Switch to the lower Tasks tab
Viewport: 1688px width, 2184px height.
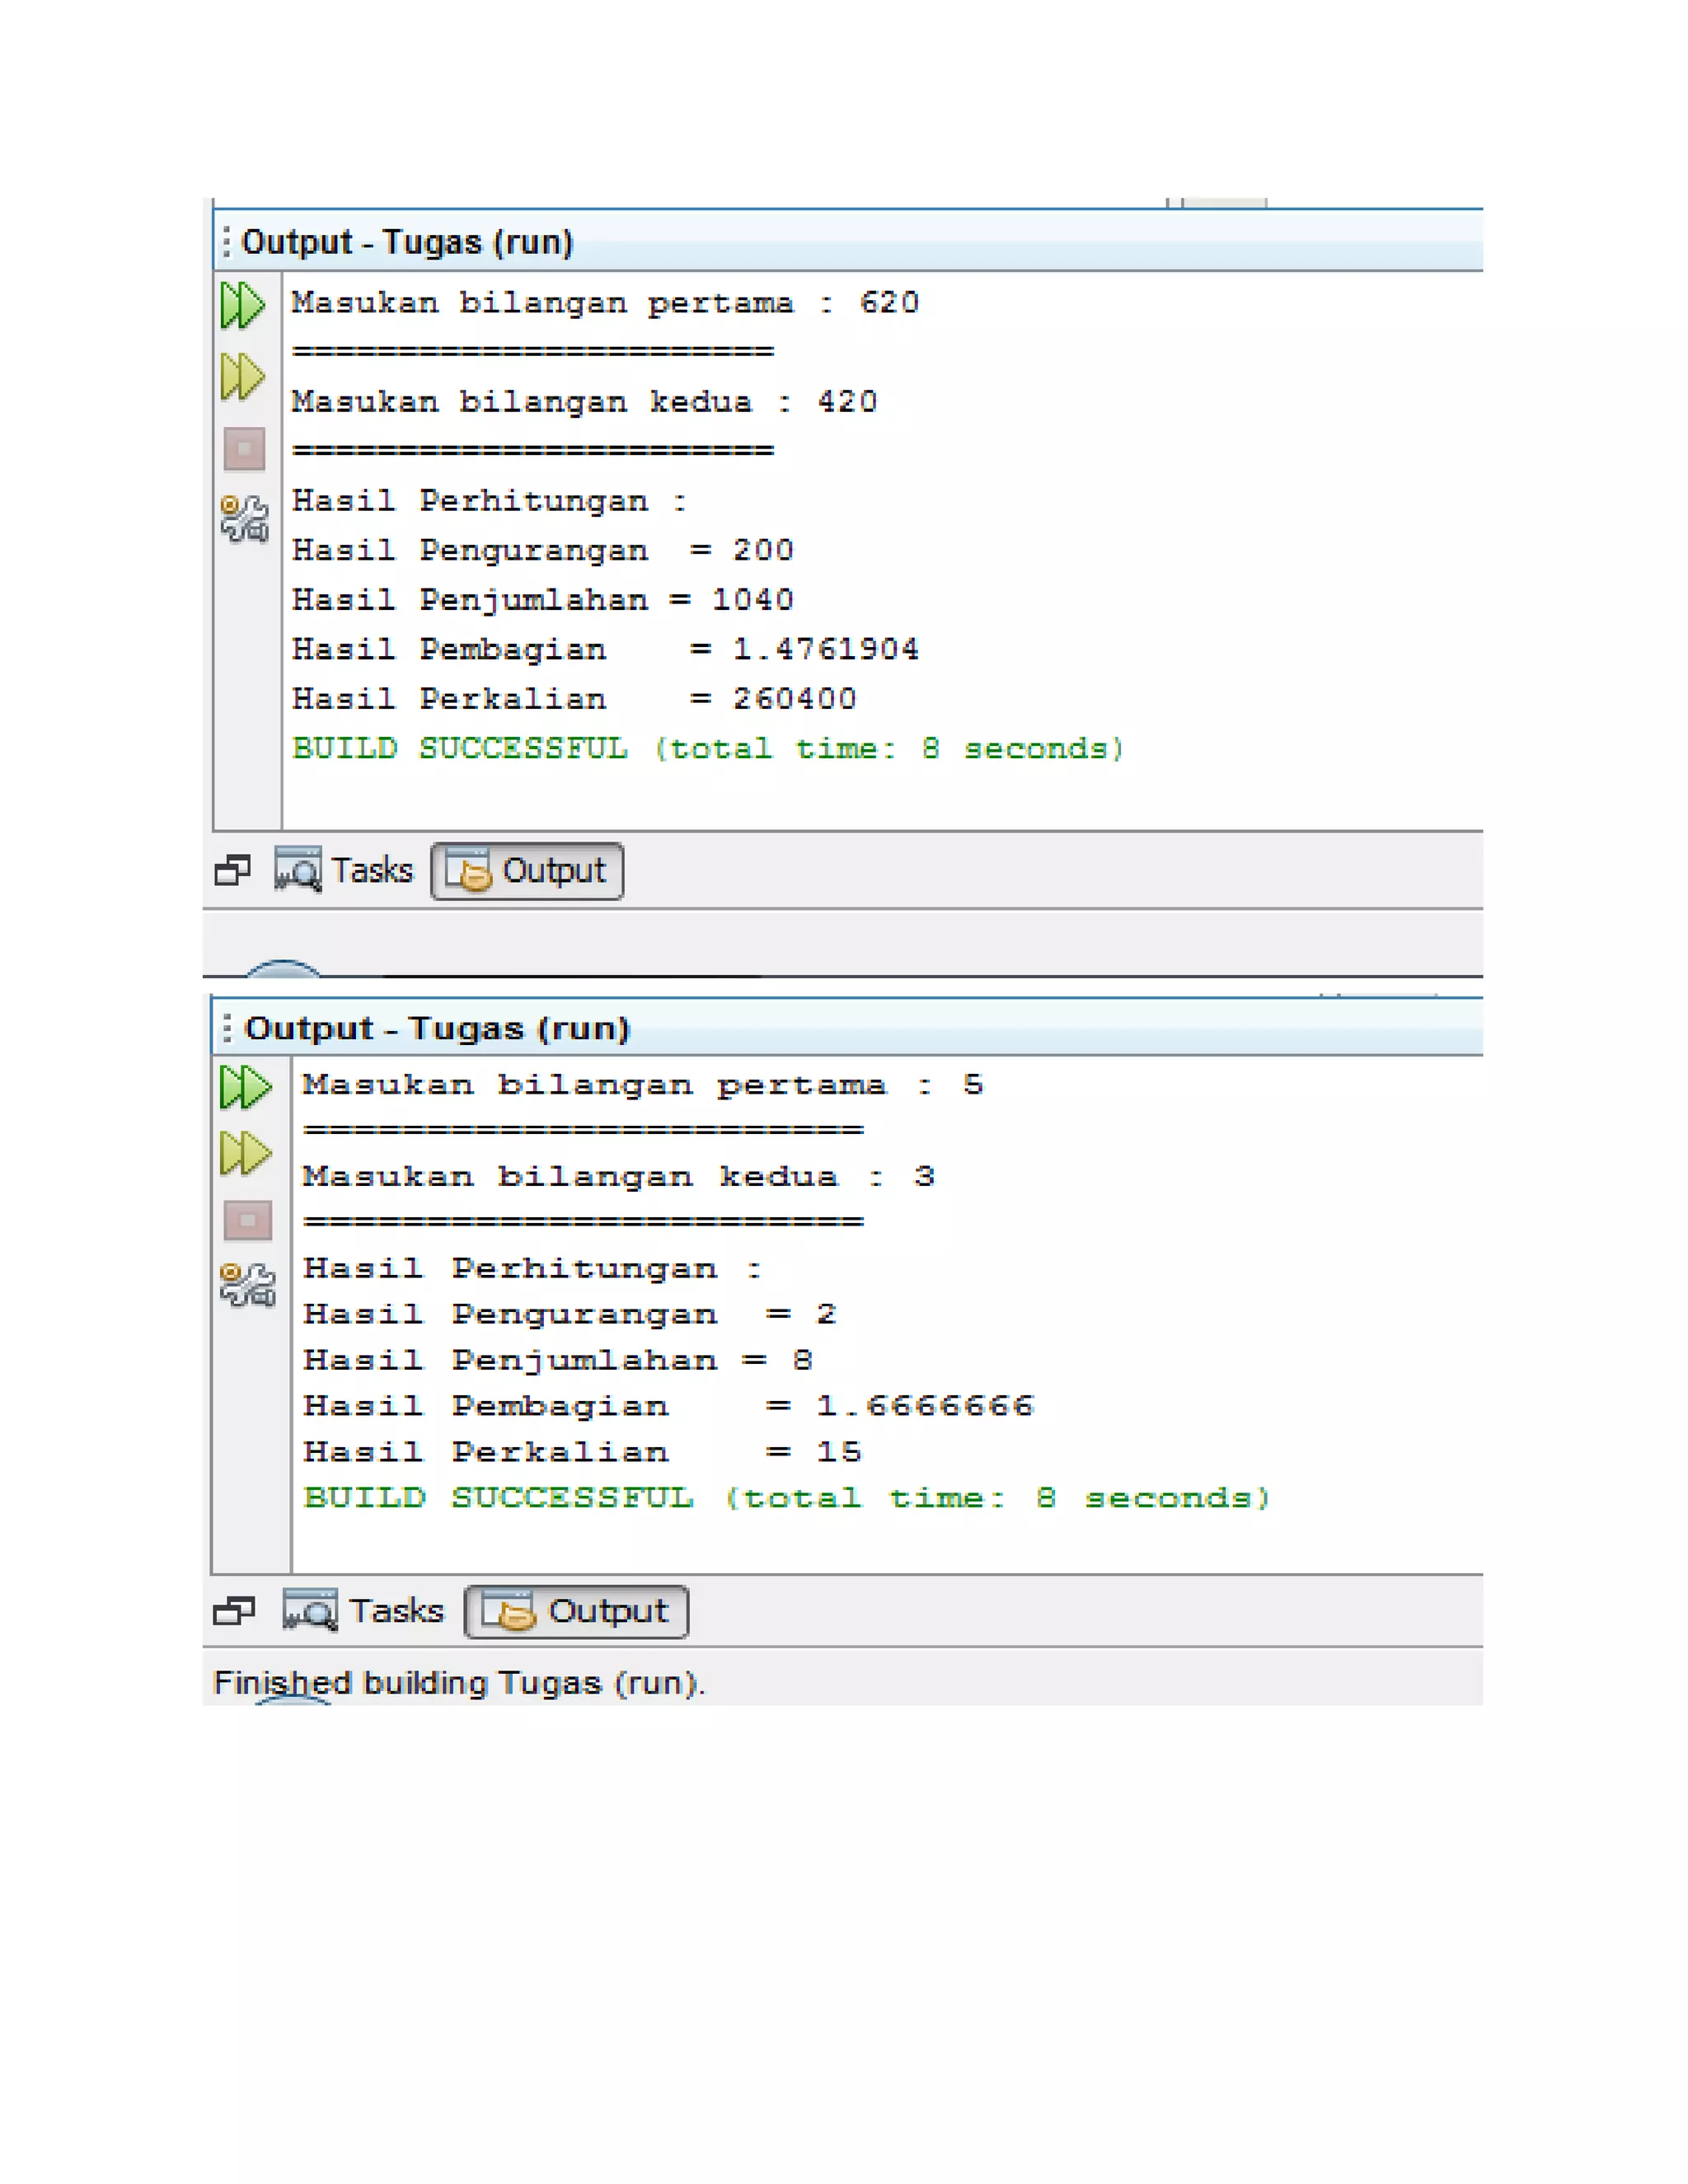pos(364,1611)
